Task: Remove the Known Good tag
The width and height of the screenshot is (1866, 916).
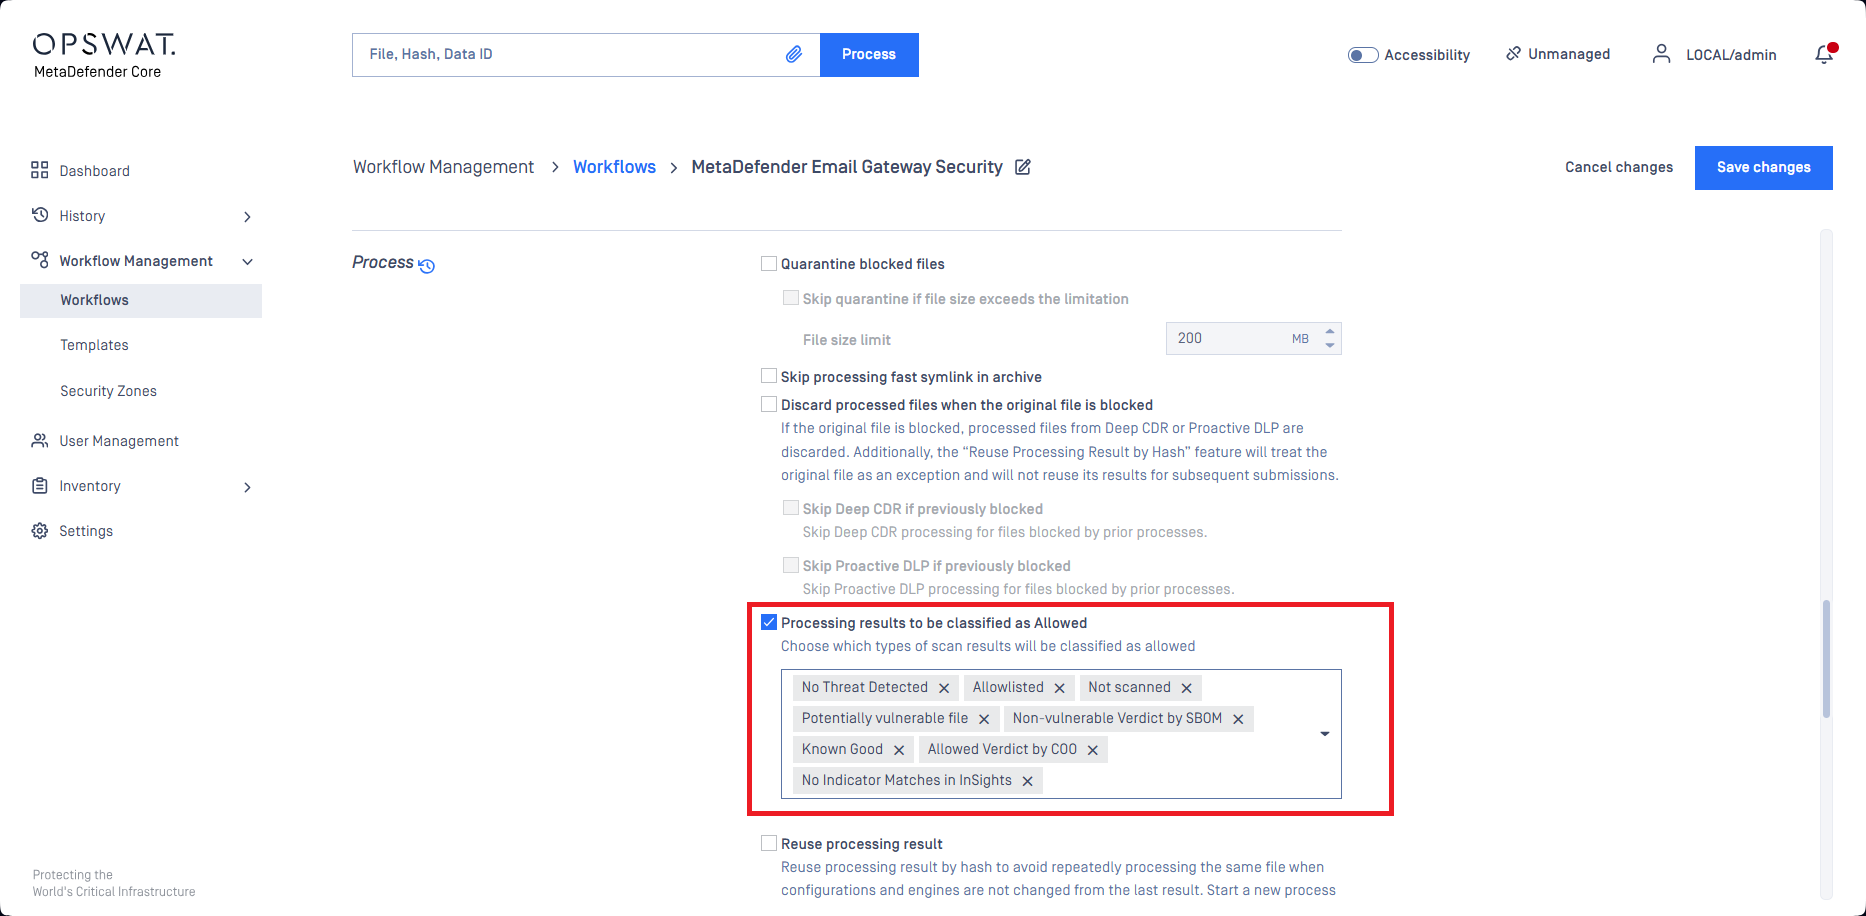Action: tap(899, 750)
